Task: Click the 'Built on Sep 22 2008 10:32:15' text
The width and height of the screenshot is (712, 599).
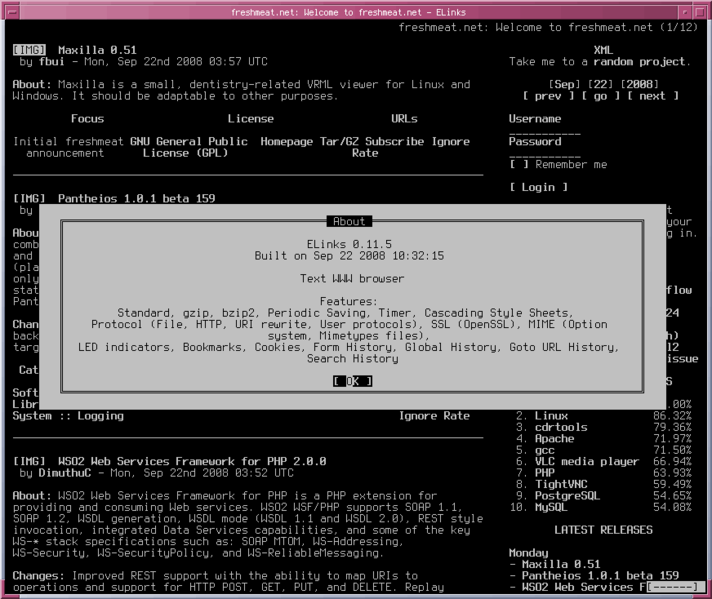Action: (x=349, y=255)
